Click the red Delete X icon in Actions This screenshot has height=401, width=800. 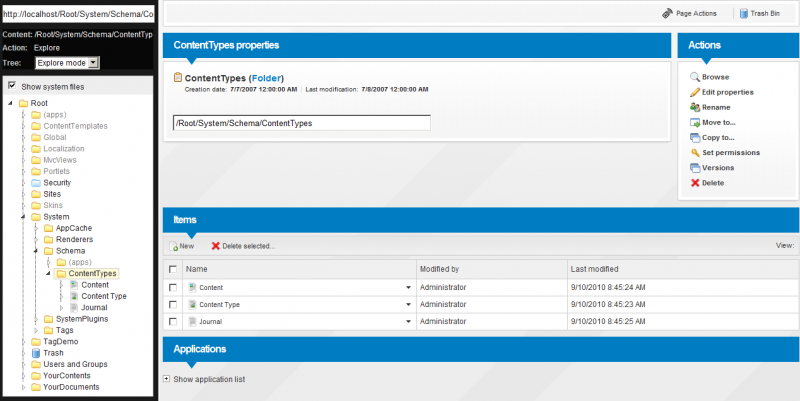pyautogui.click(x=695, y=183)
